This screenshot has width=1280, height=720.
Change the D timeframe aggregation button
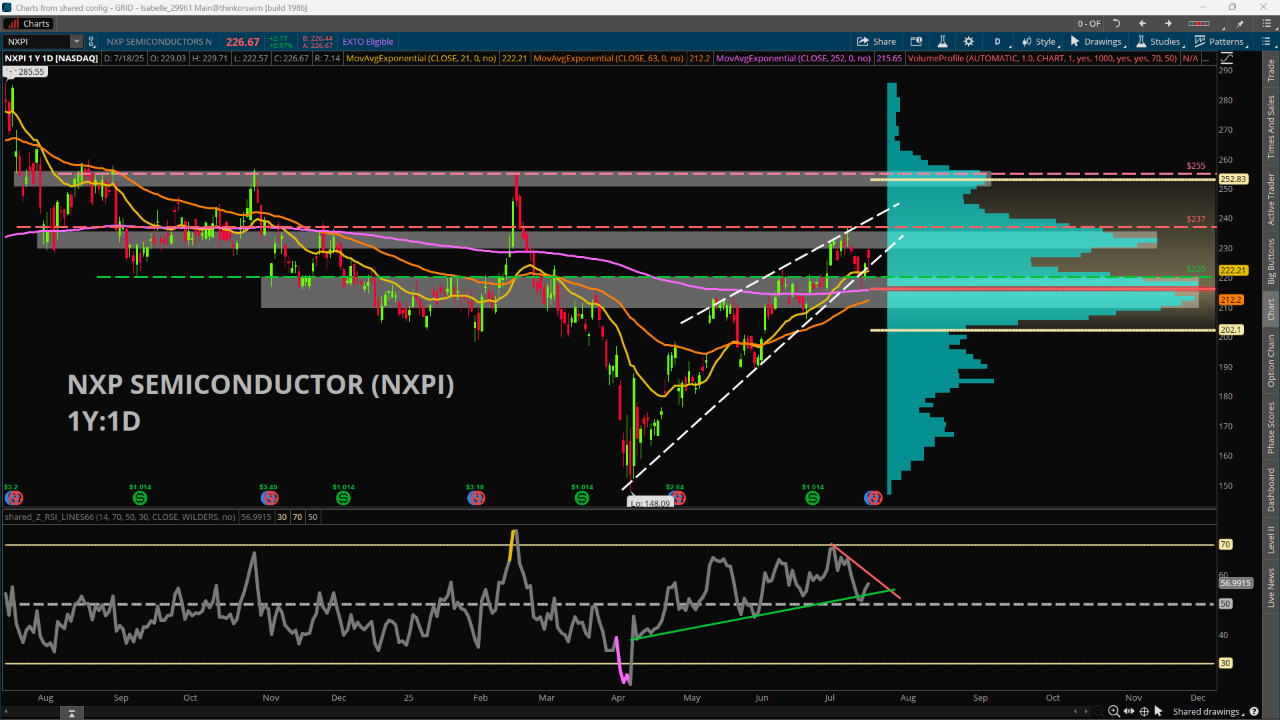pyautogui.click(x=997, y=42)
